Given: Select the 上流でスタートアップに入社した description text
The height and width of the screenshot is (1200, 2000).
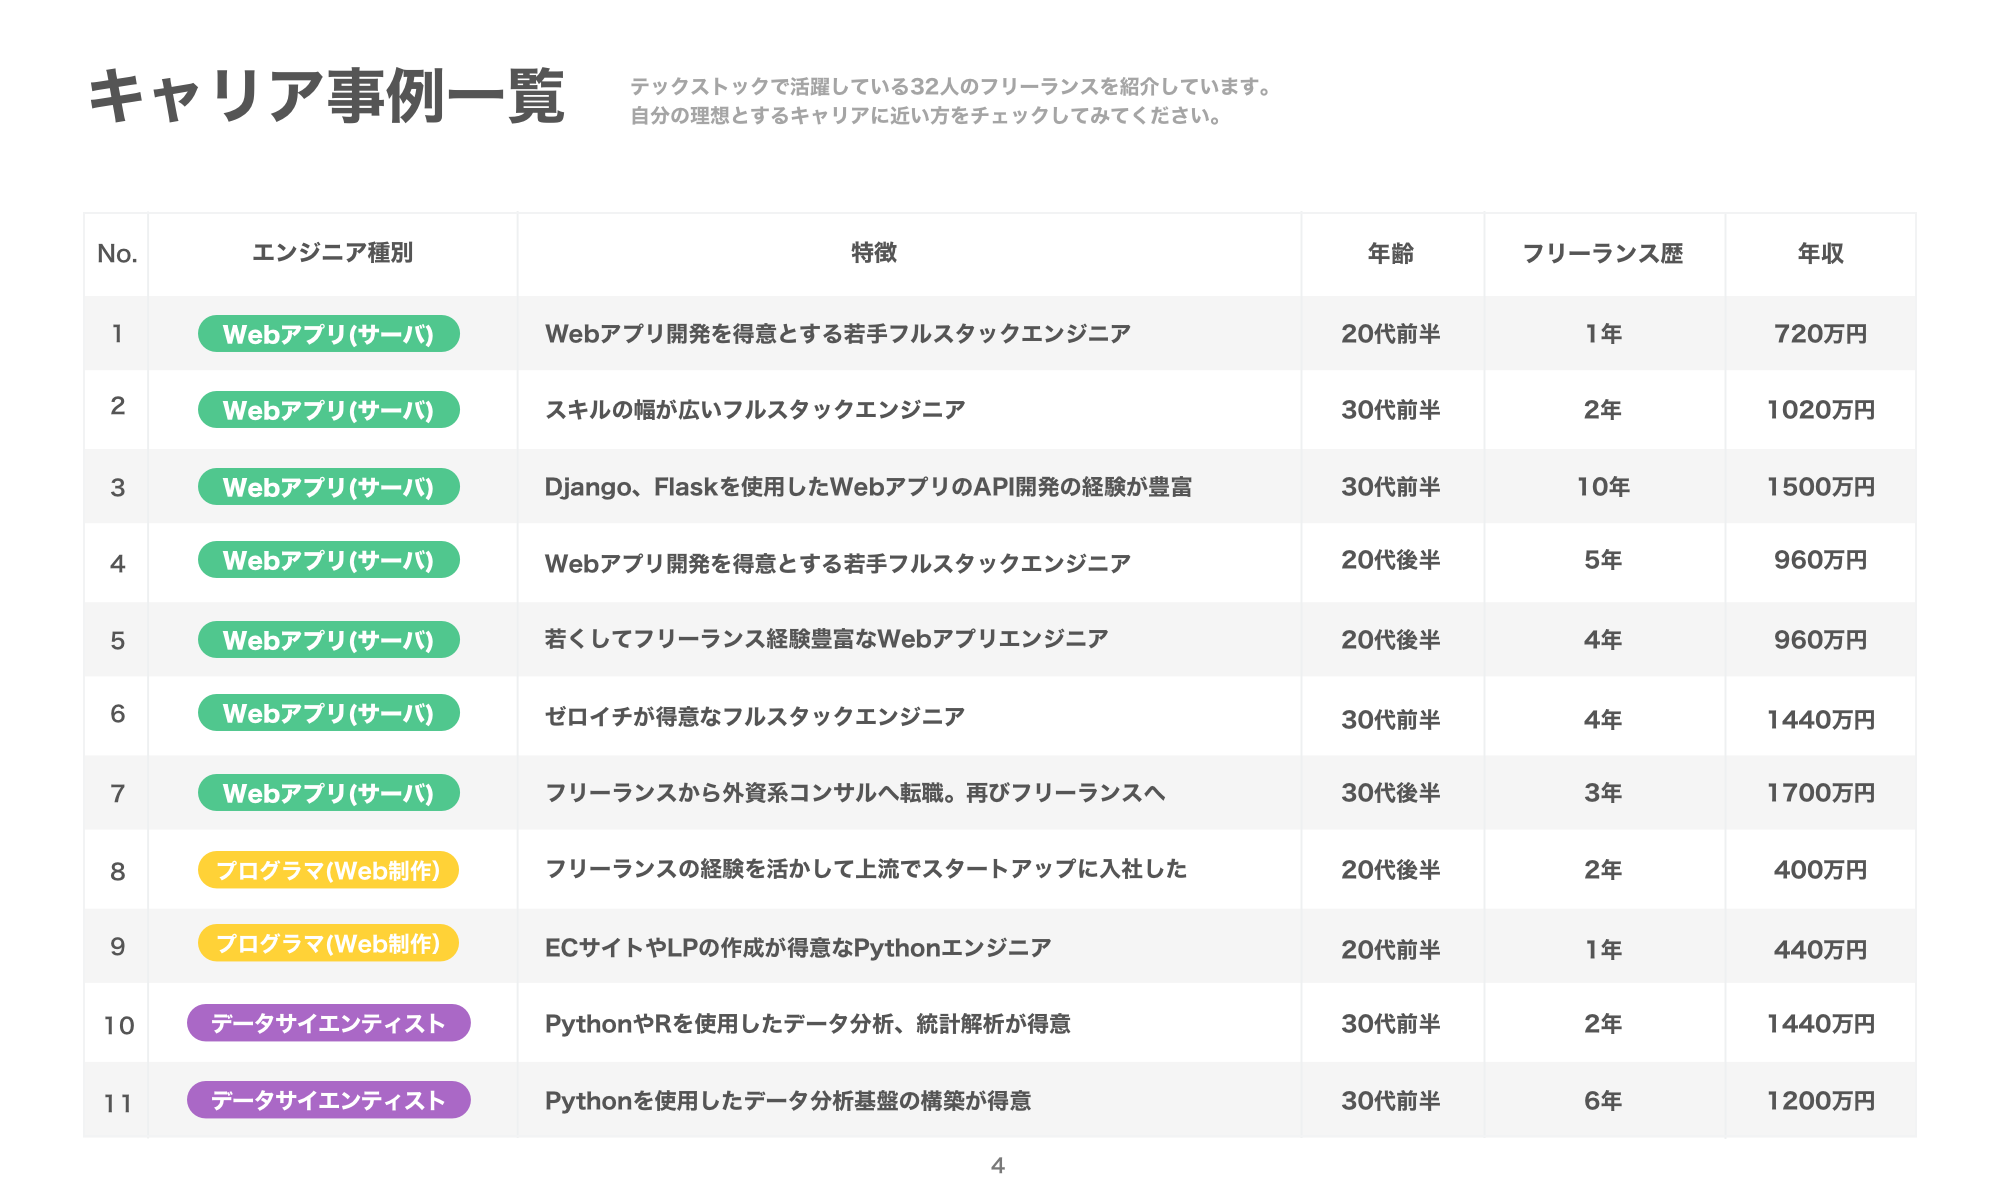Looking at the screenshot, I should (866, 869).
